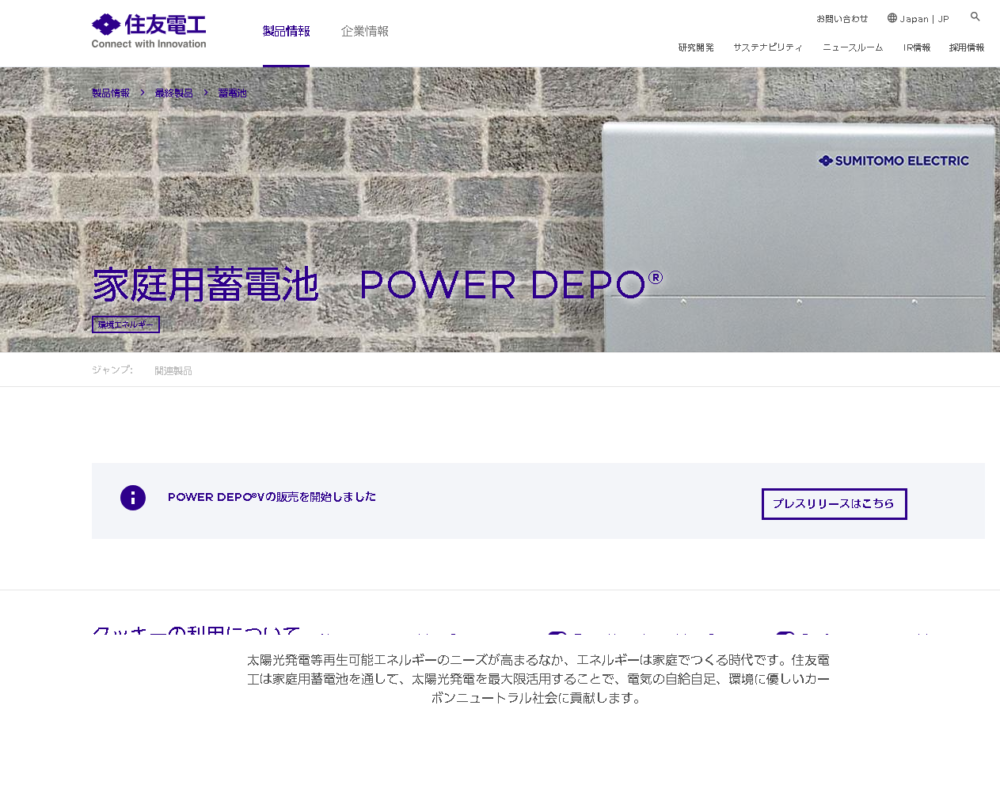
Task: Click the POWER DEPO®Vの販売を開始しました notice text
Action: click(272, 497)
